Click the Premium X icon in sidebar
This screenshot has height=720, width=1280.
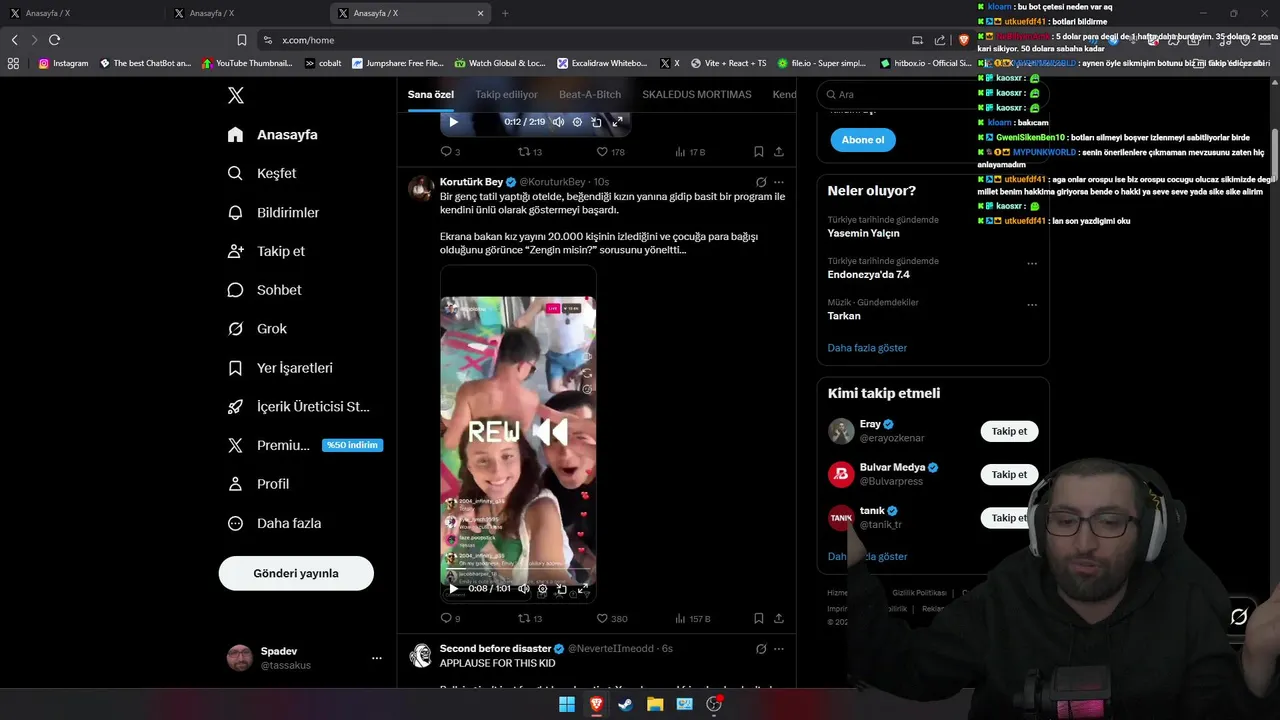coord(235,445)
